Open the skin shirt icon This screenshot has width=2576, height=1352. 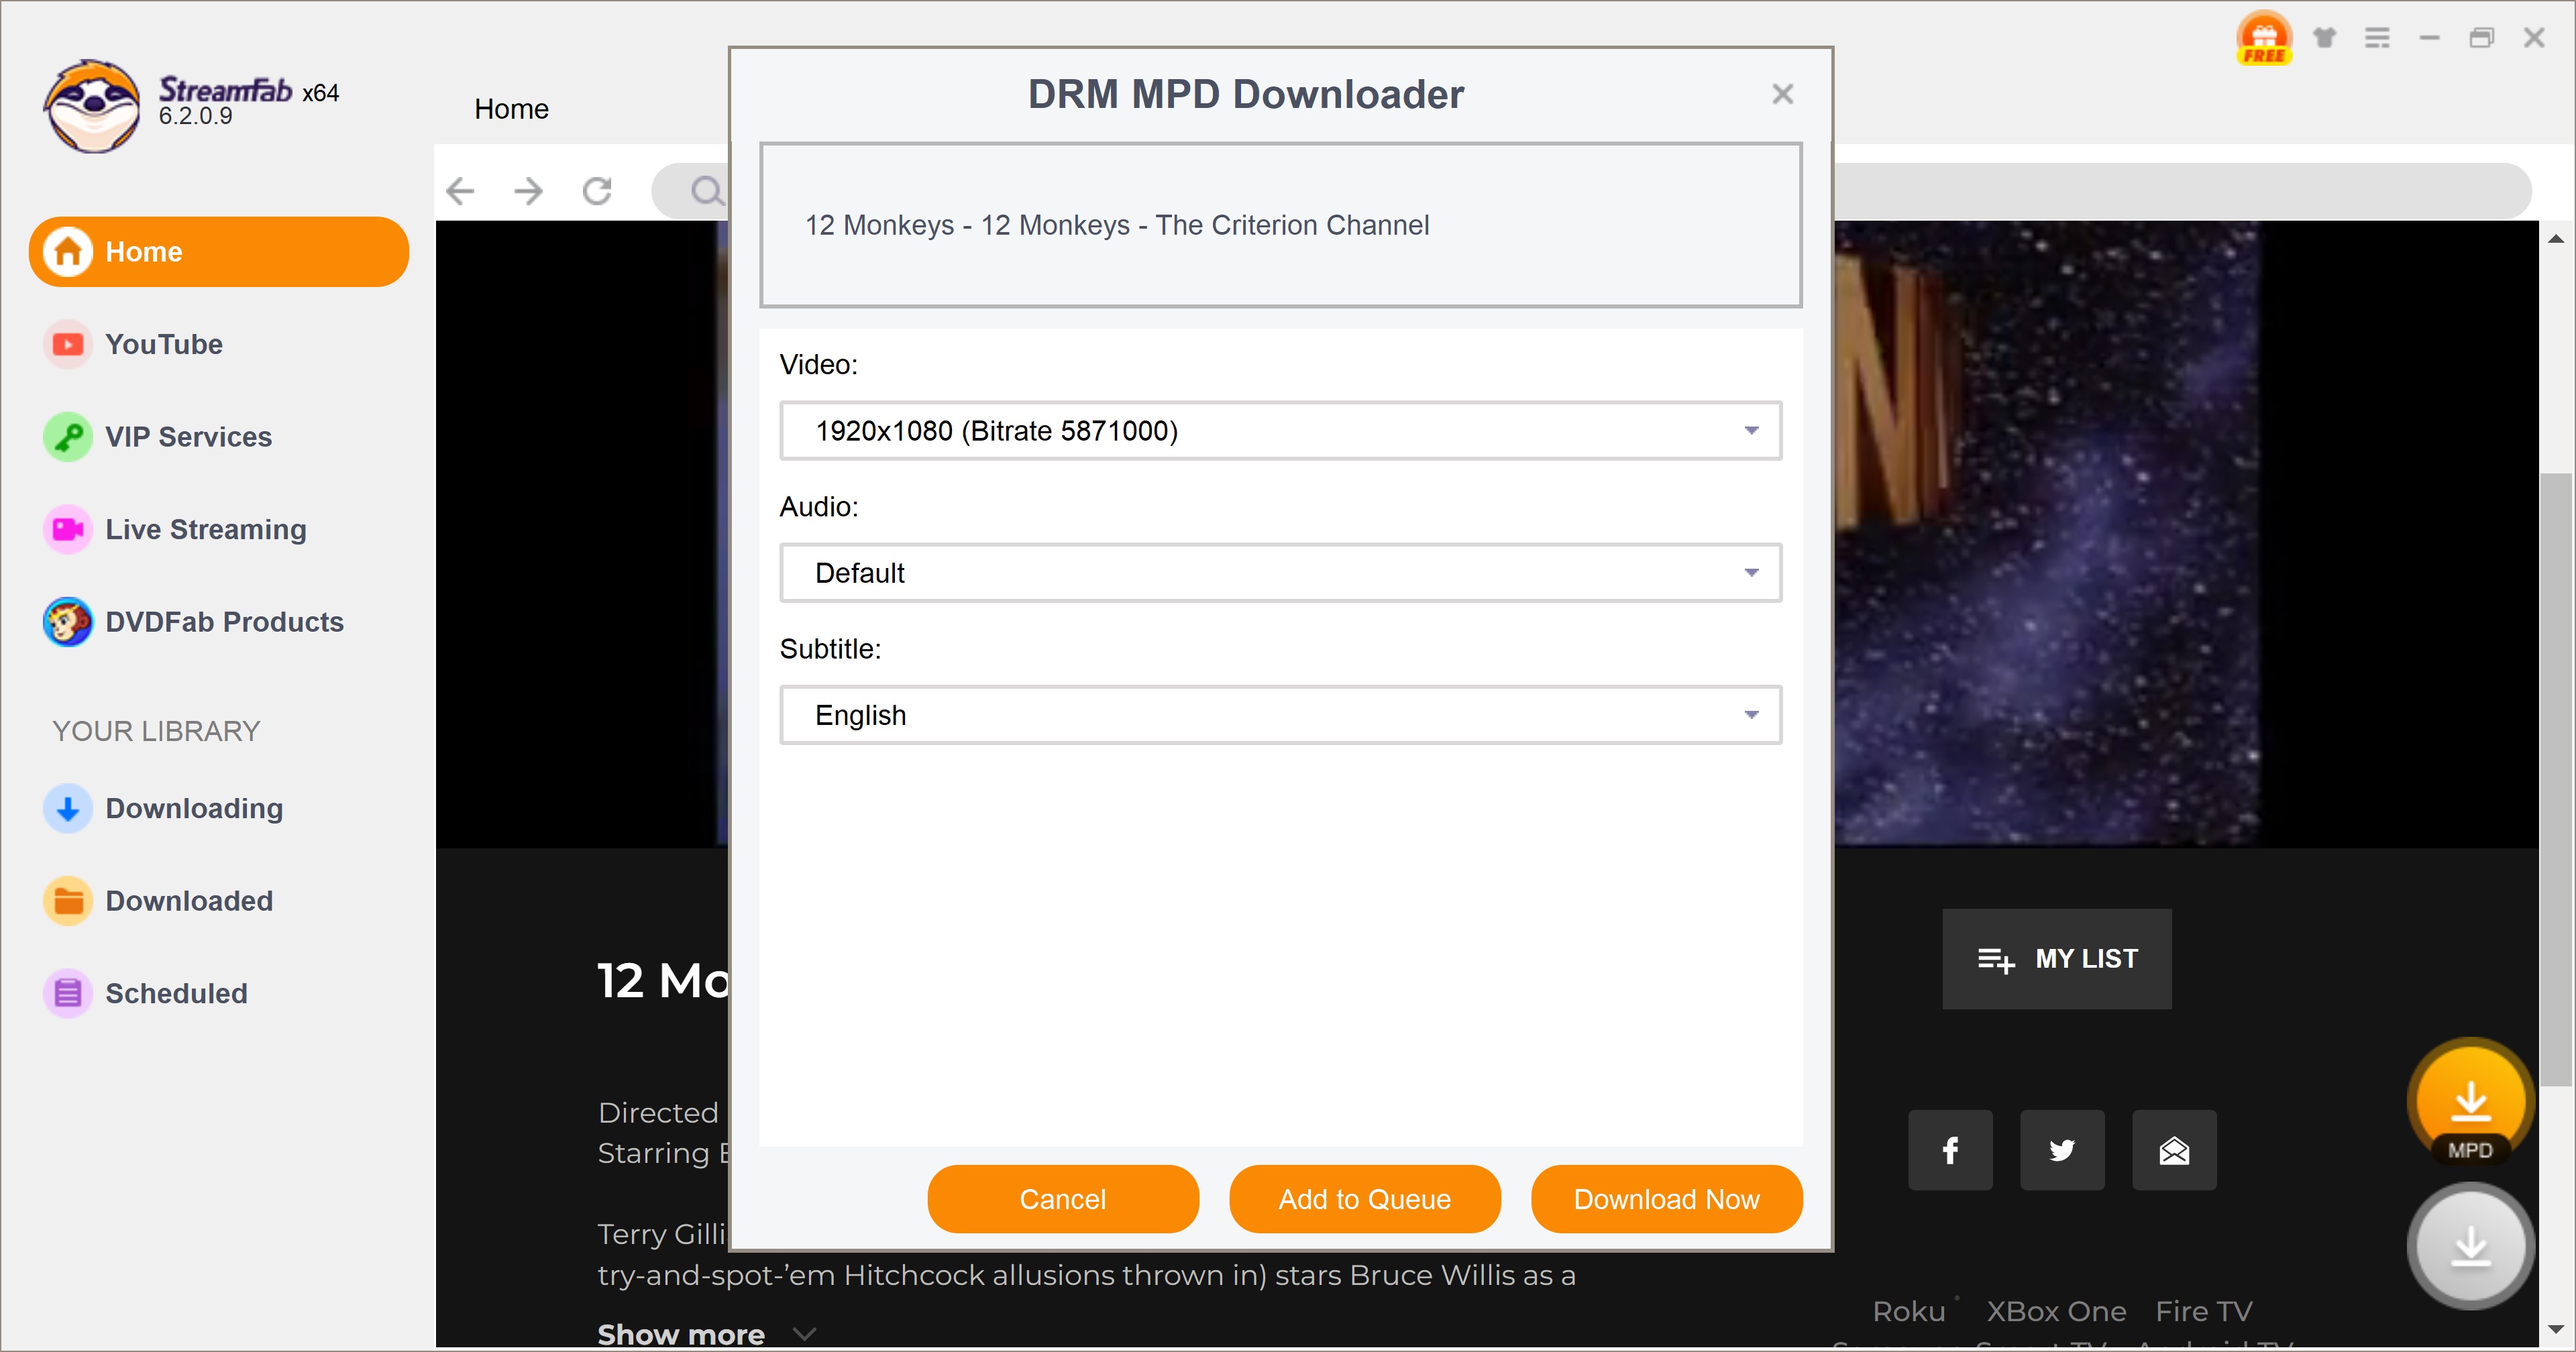coord(2324,38)
